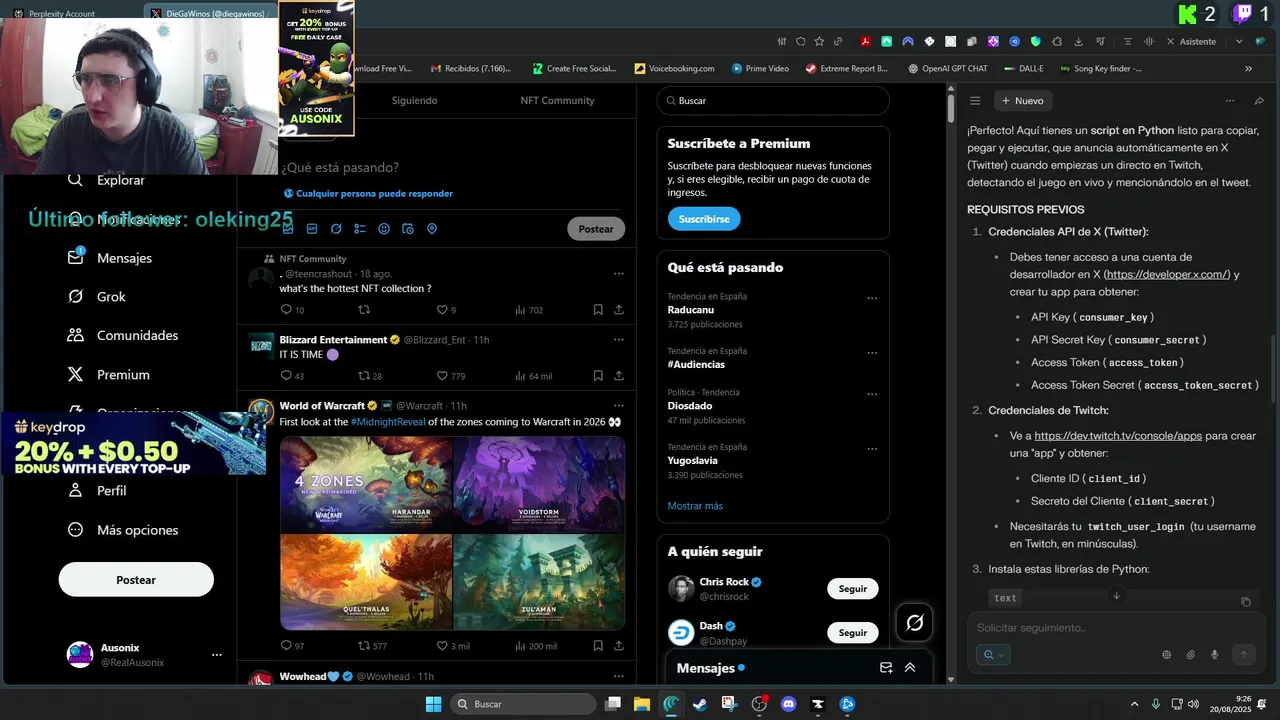
Task: Open the Voicebooking.com bookmark
Action: point(674,69)
